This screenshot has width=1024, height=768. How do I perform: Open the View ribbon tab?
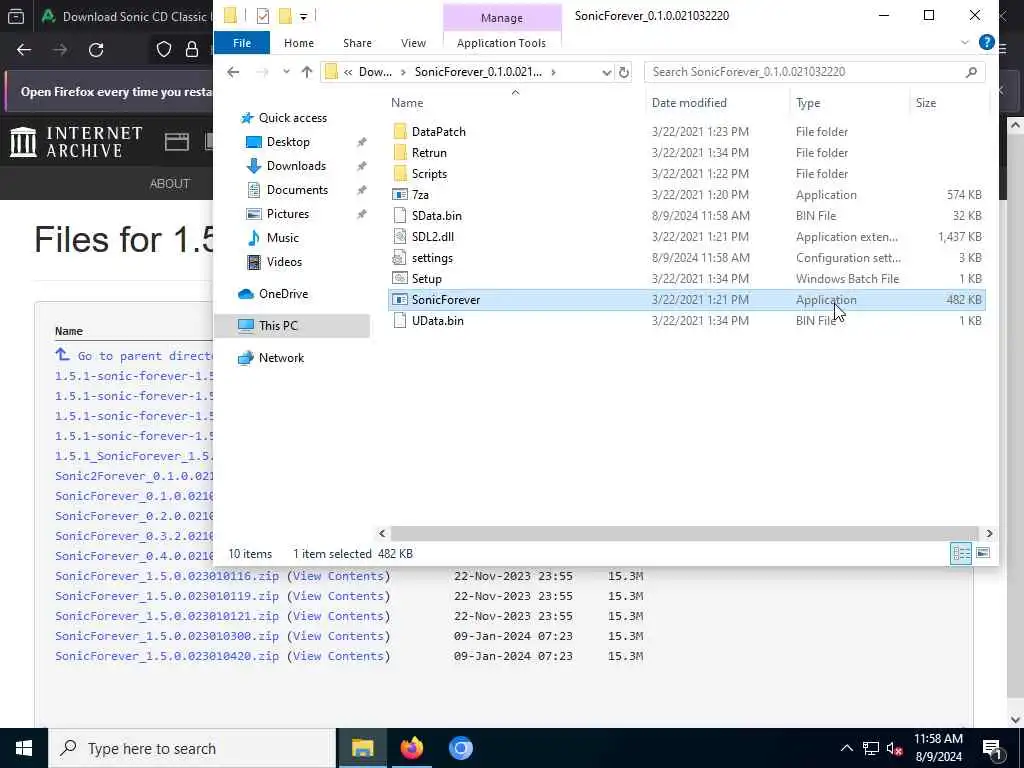413,42
